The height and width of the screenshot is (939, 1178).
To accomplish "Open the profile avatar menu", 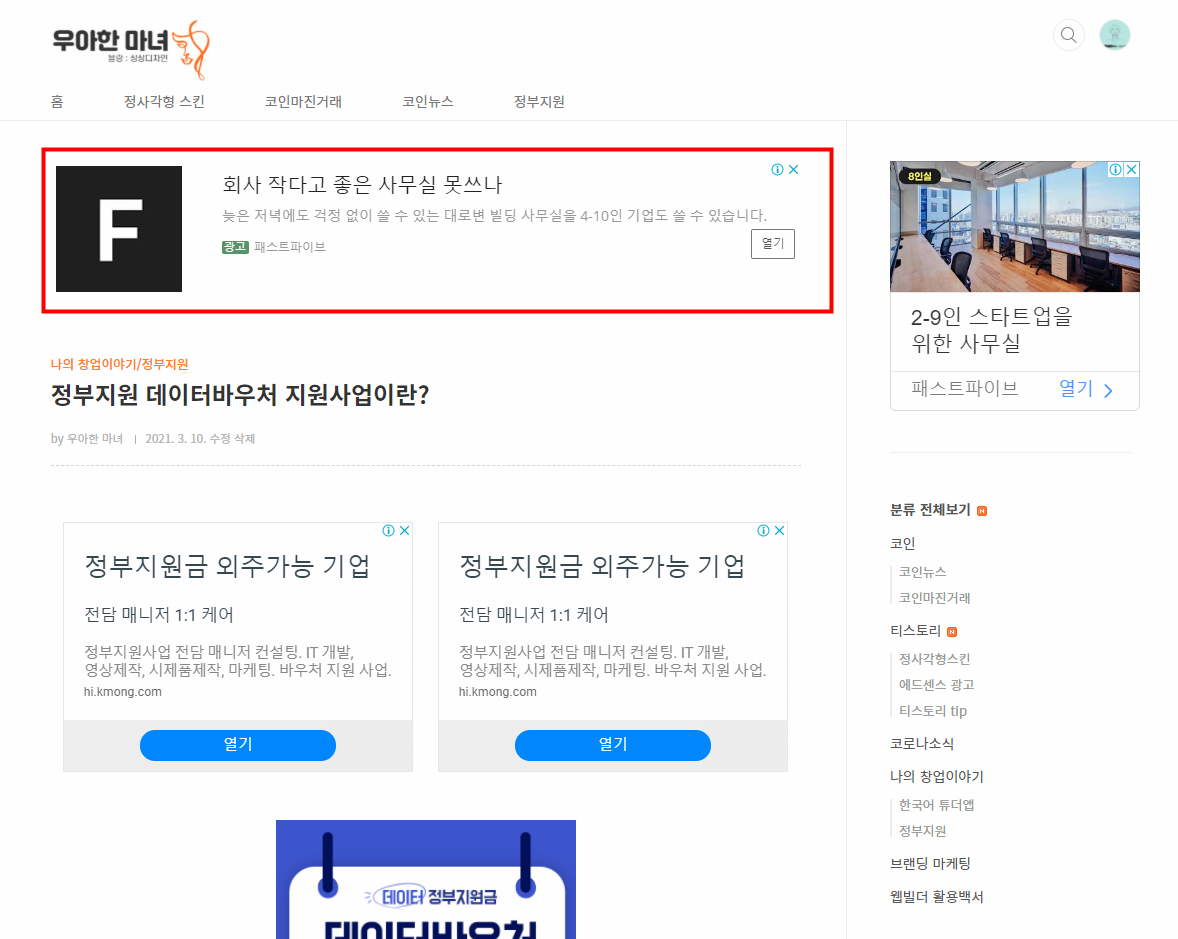I will (x=1115, y=35).
